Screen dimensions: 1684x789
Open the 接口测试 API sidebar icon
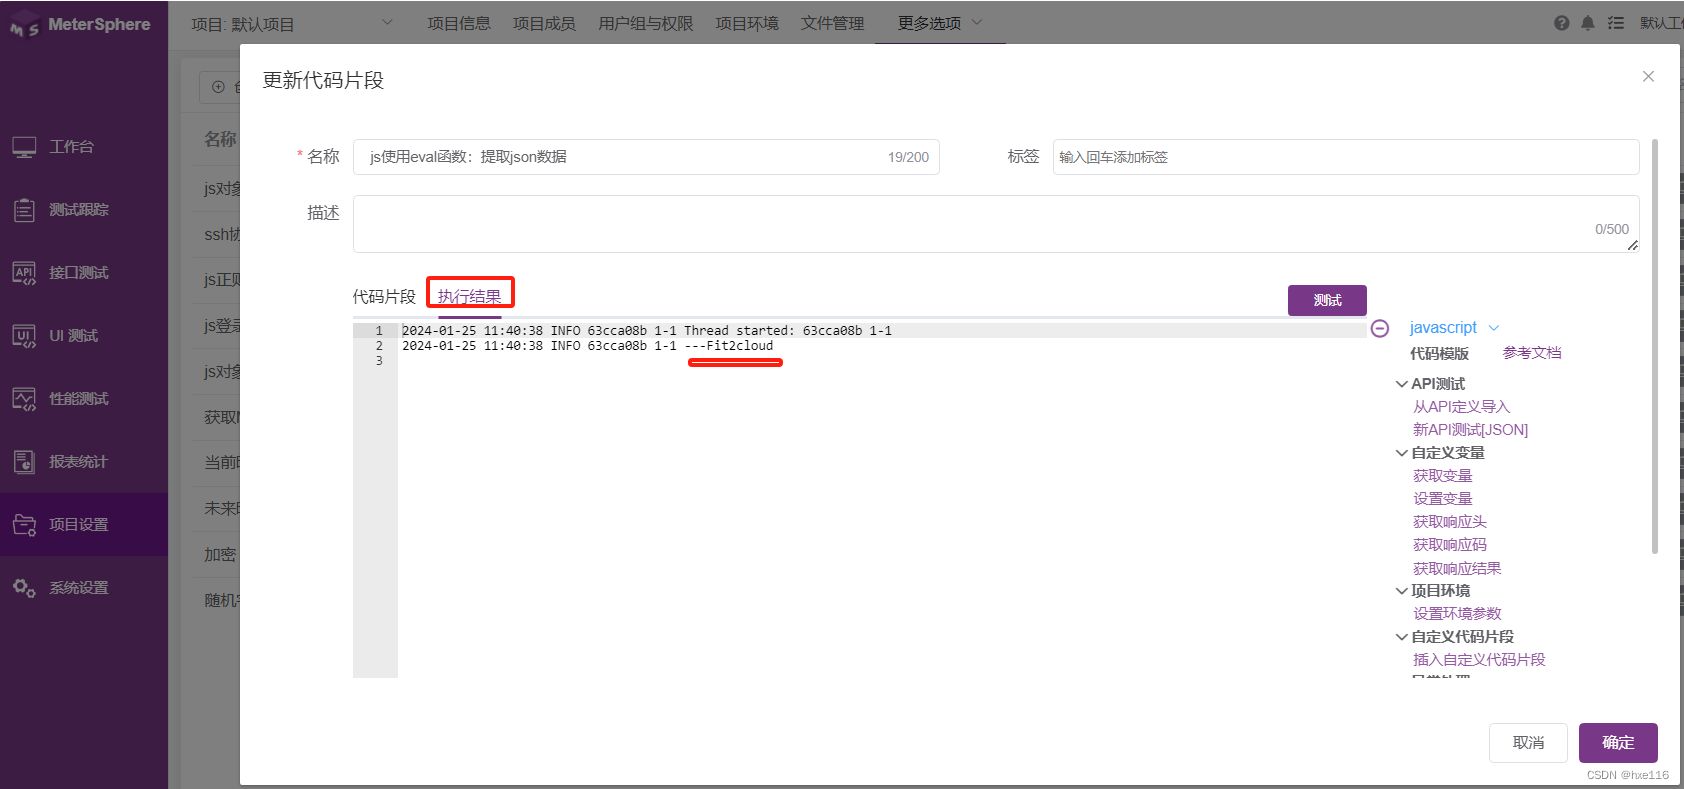click(x=24, y=273)
